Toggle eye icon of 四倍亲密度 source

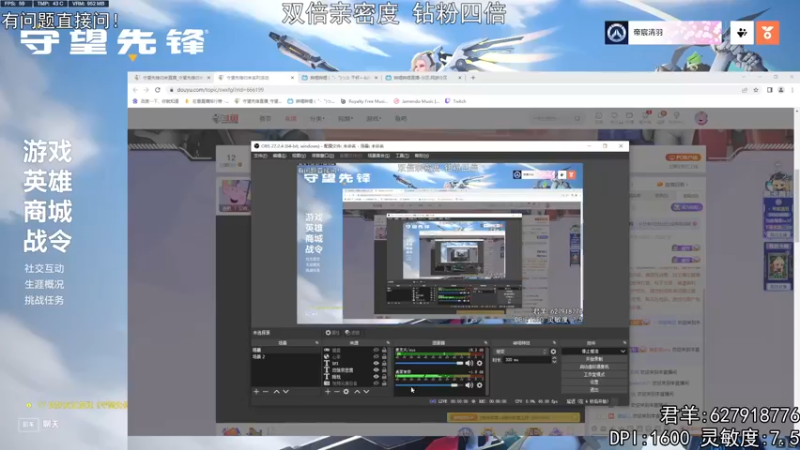(376, 370)
